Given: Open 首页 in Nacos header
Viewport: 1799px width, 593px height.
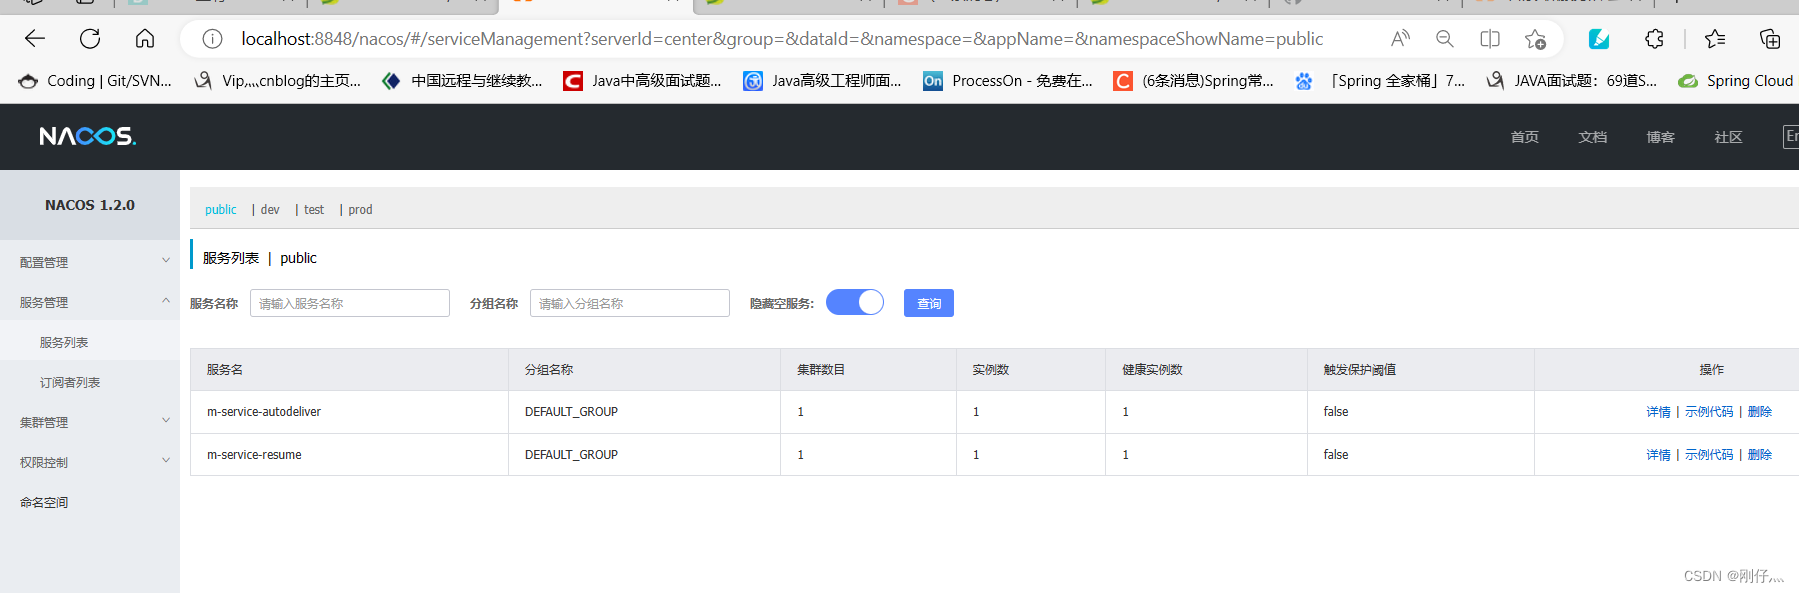Looking at the screenshot, I should click(1524, 137).
